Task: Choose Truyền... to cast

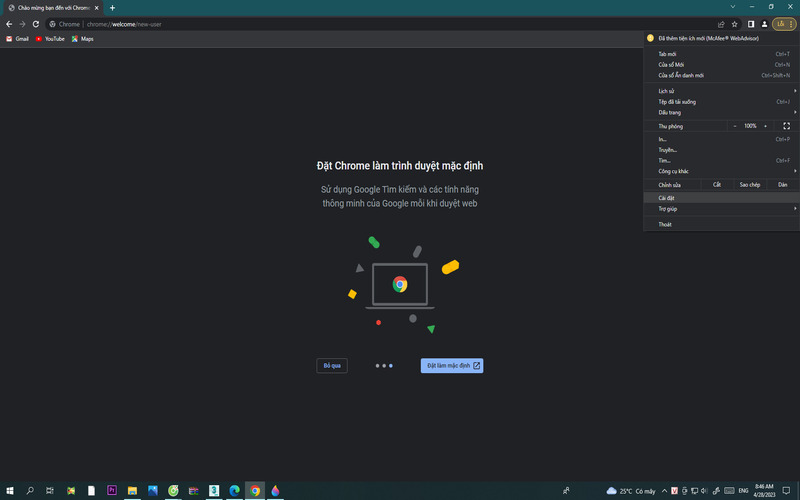Action: coord(721,150)
